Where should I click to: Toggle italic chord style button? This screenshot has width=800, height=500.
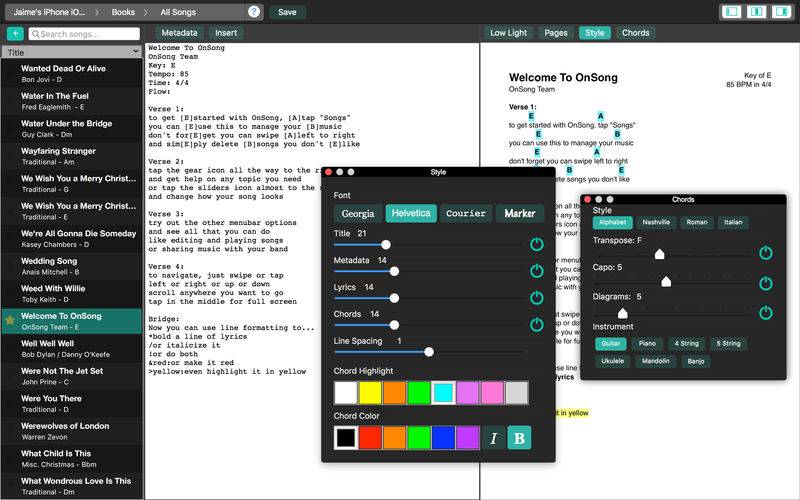coord(493,438)
